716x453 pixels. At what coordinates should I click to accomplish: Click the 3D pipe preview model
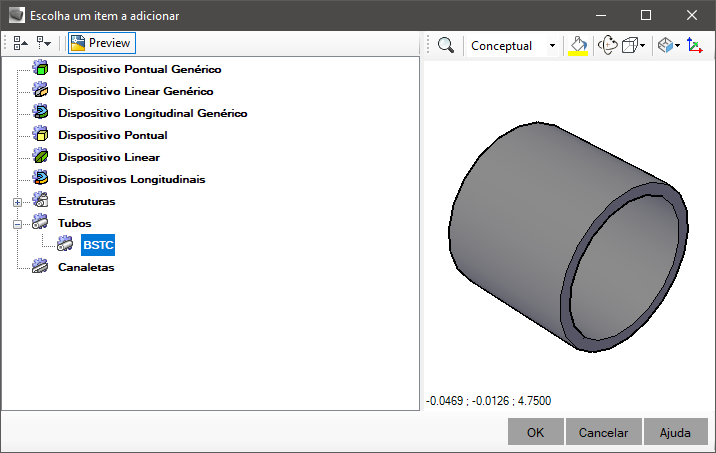point(568,237)
